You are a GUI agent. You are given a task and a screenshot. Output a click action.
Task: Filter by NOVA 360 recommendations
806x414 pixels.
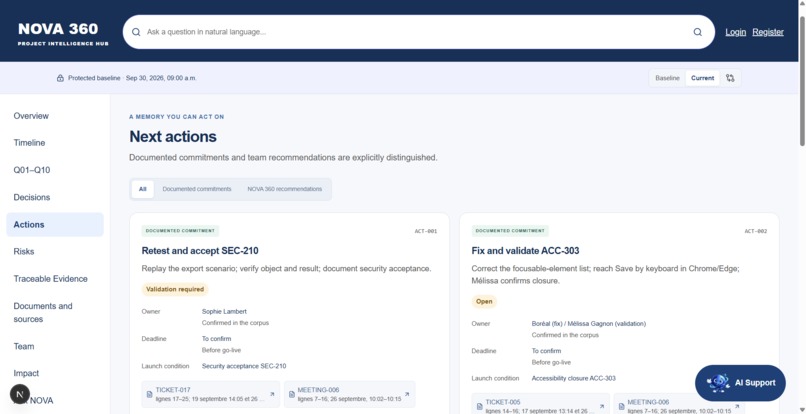[x=285, y=189]
